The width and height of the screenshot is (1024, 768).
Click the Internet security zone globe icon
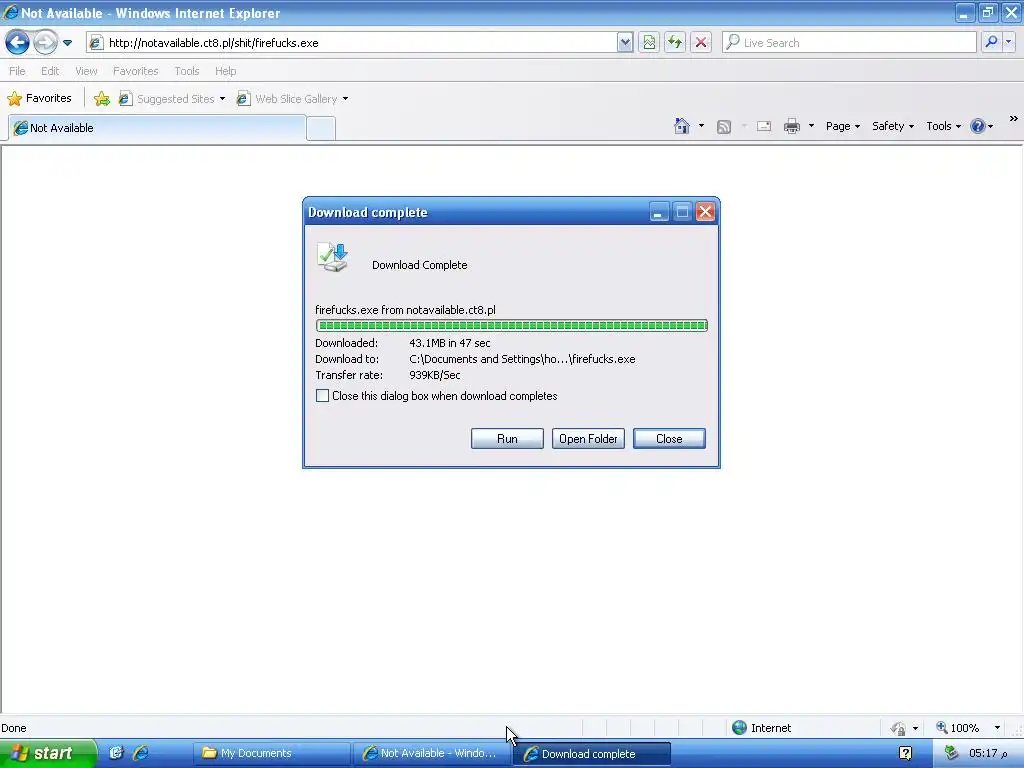[x=739, y=728]
